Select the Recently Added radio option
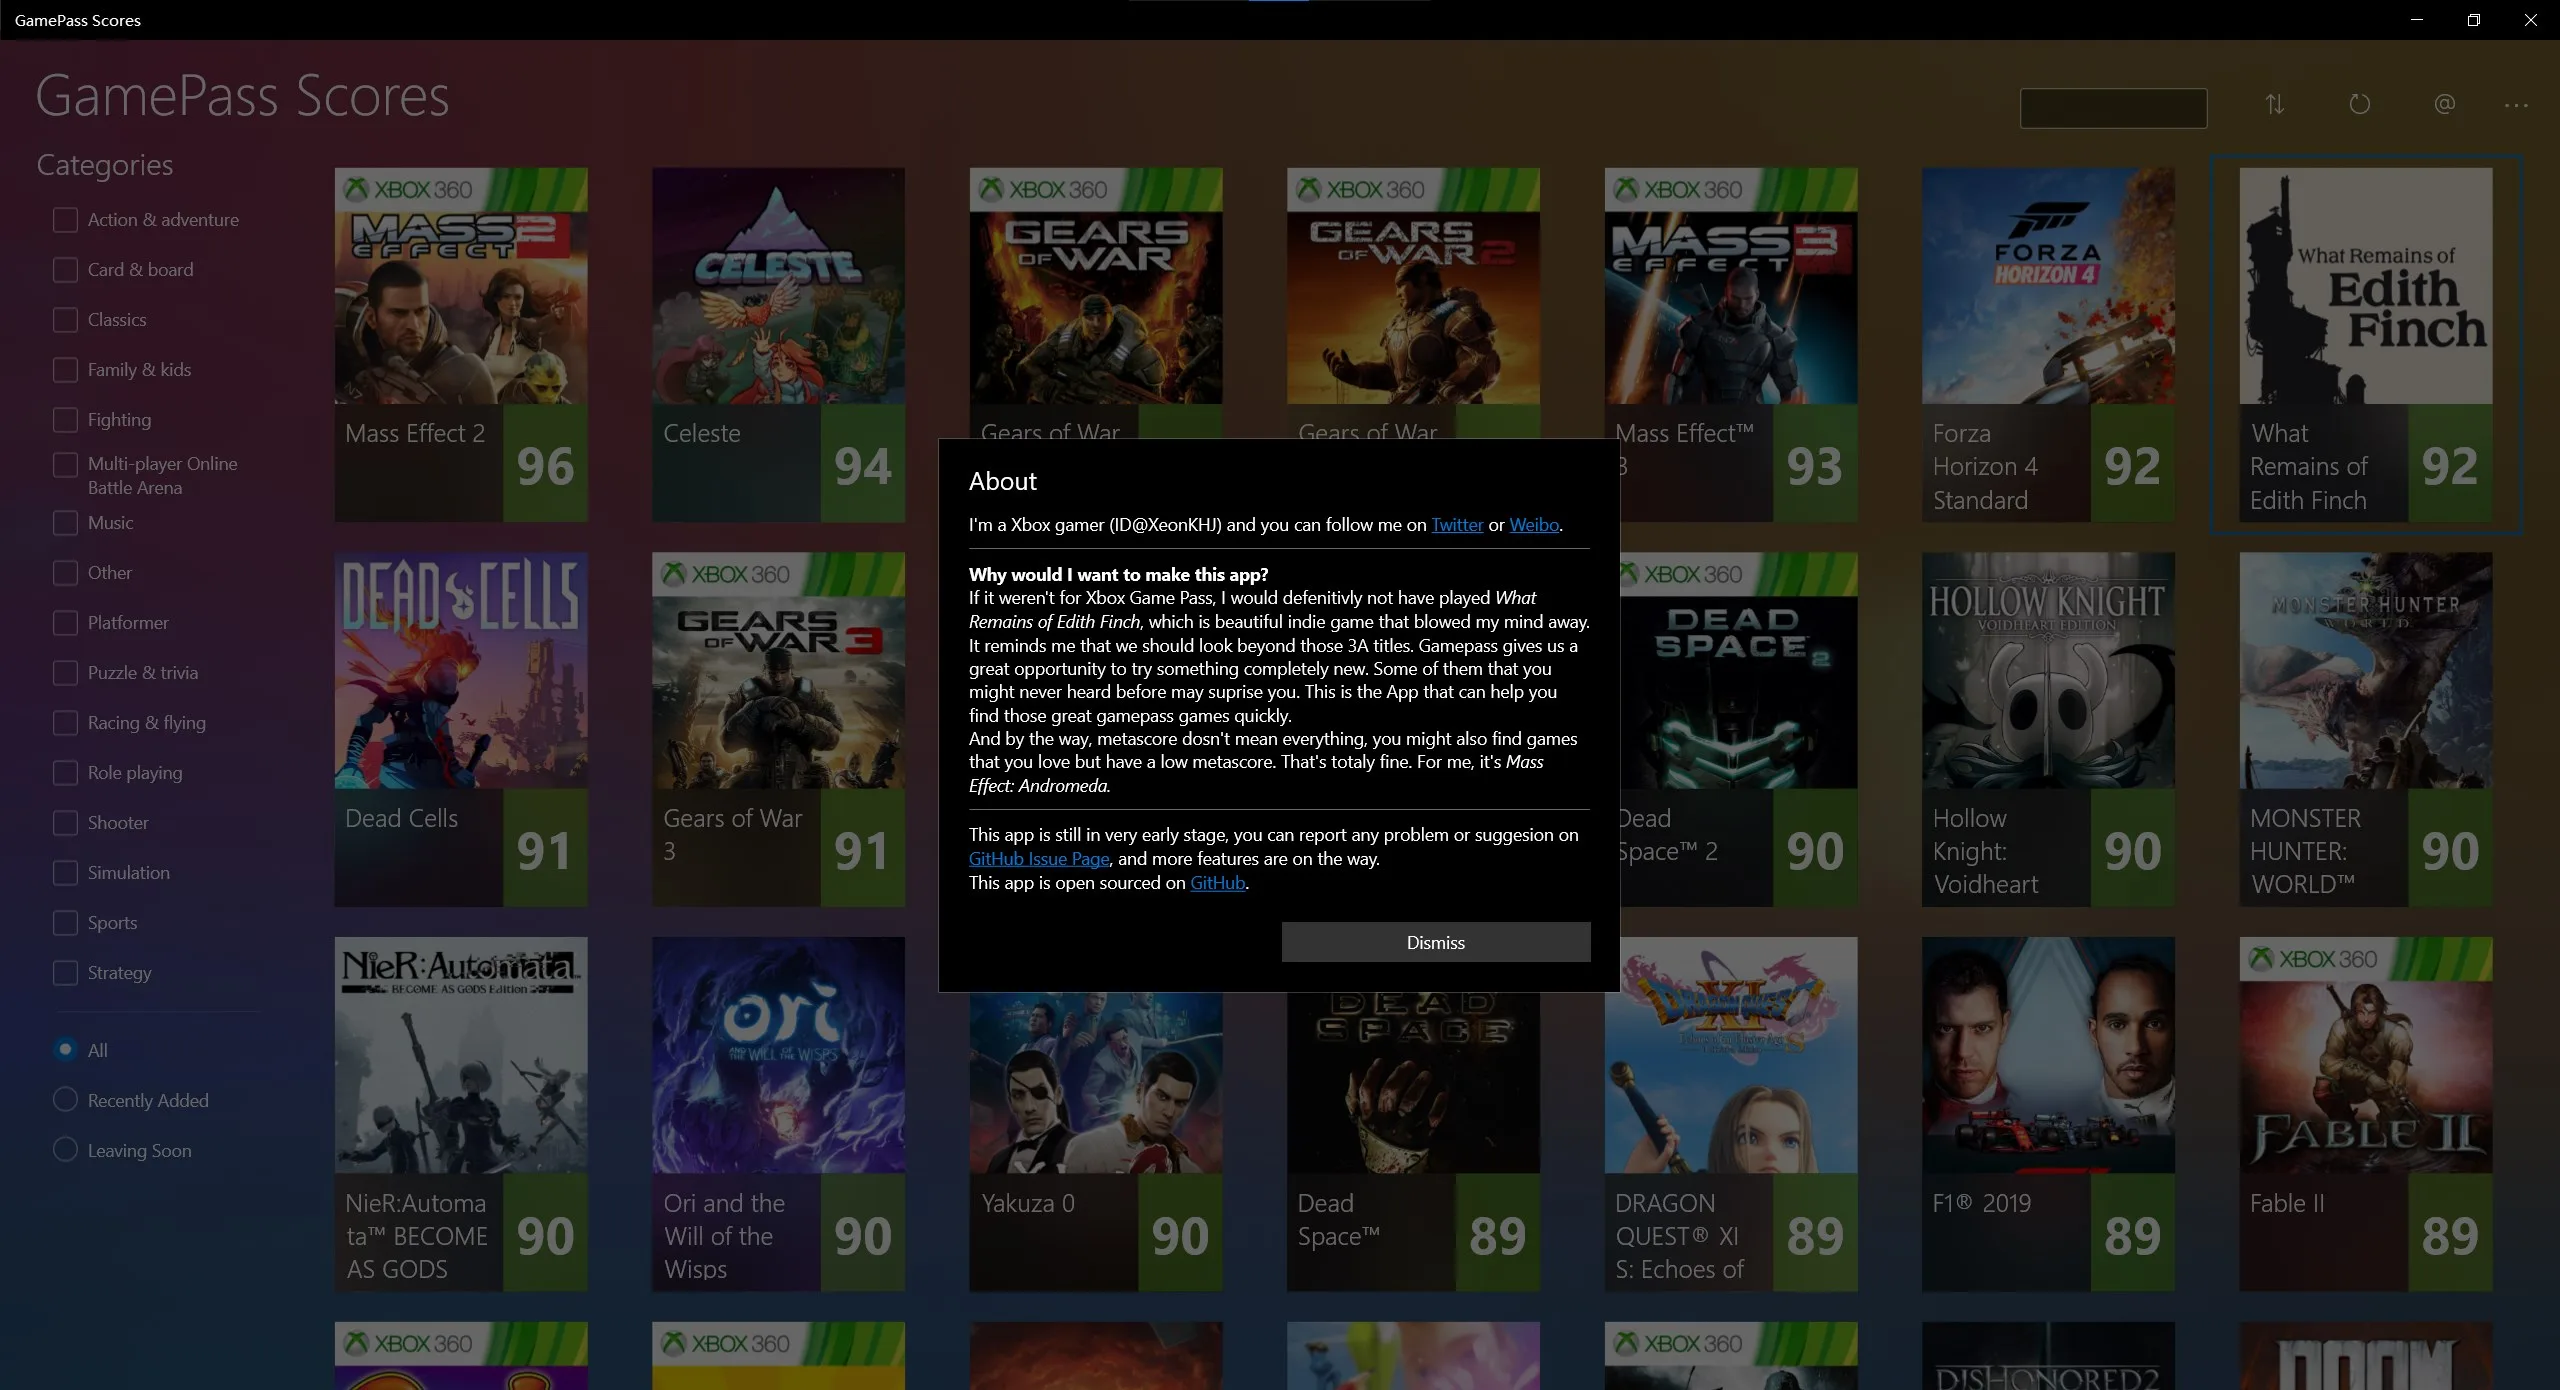This screenshot has width=2560, height=1390. pyautogui.click(x=65, y=1100)
